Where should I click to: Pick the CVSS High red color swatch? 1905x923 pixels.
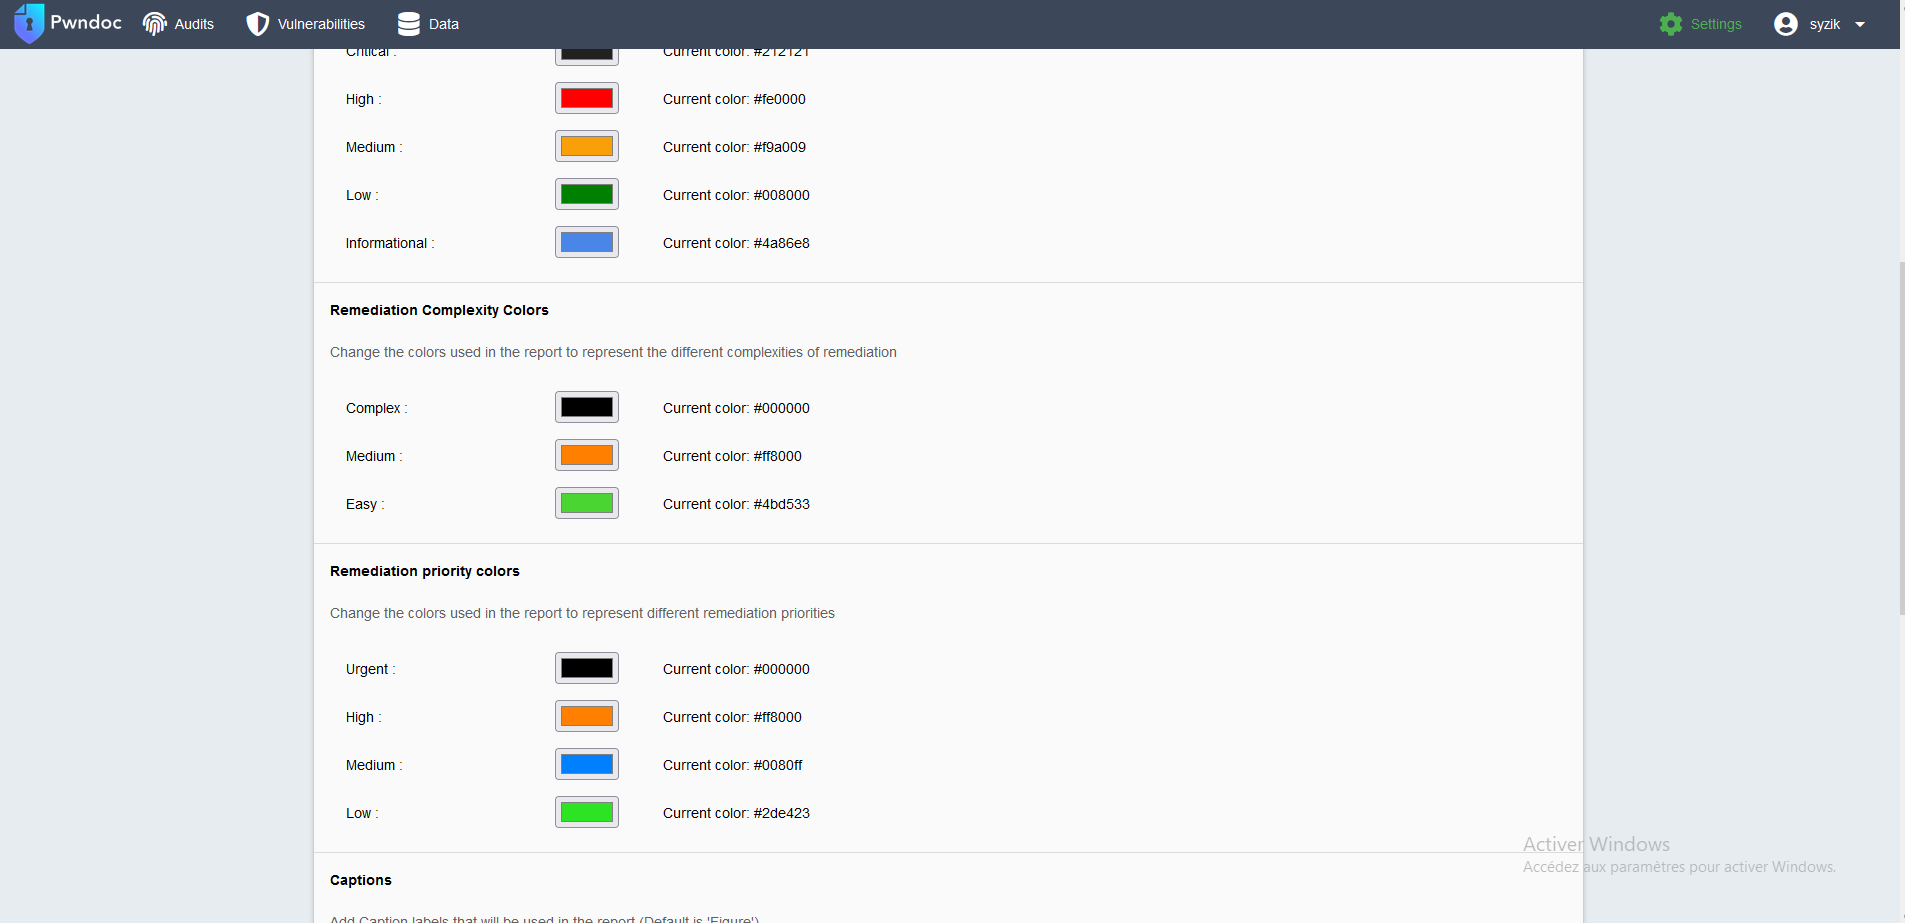pyautogui.click(x=587, y=98)
